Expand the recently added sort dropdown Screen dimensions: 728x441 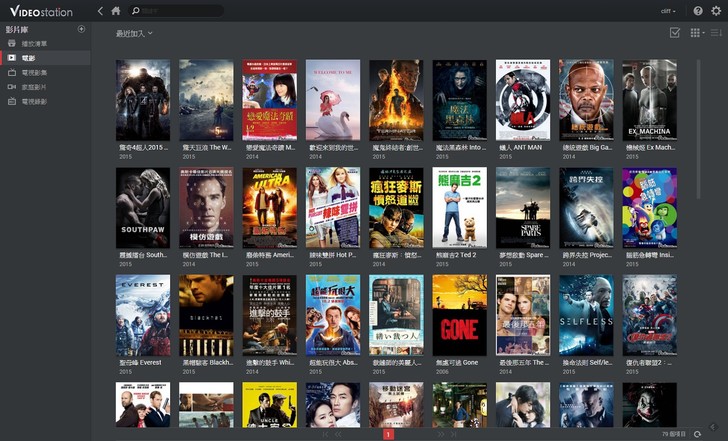pyautogui.click(x=134, y=33)
